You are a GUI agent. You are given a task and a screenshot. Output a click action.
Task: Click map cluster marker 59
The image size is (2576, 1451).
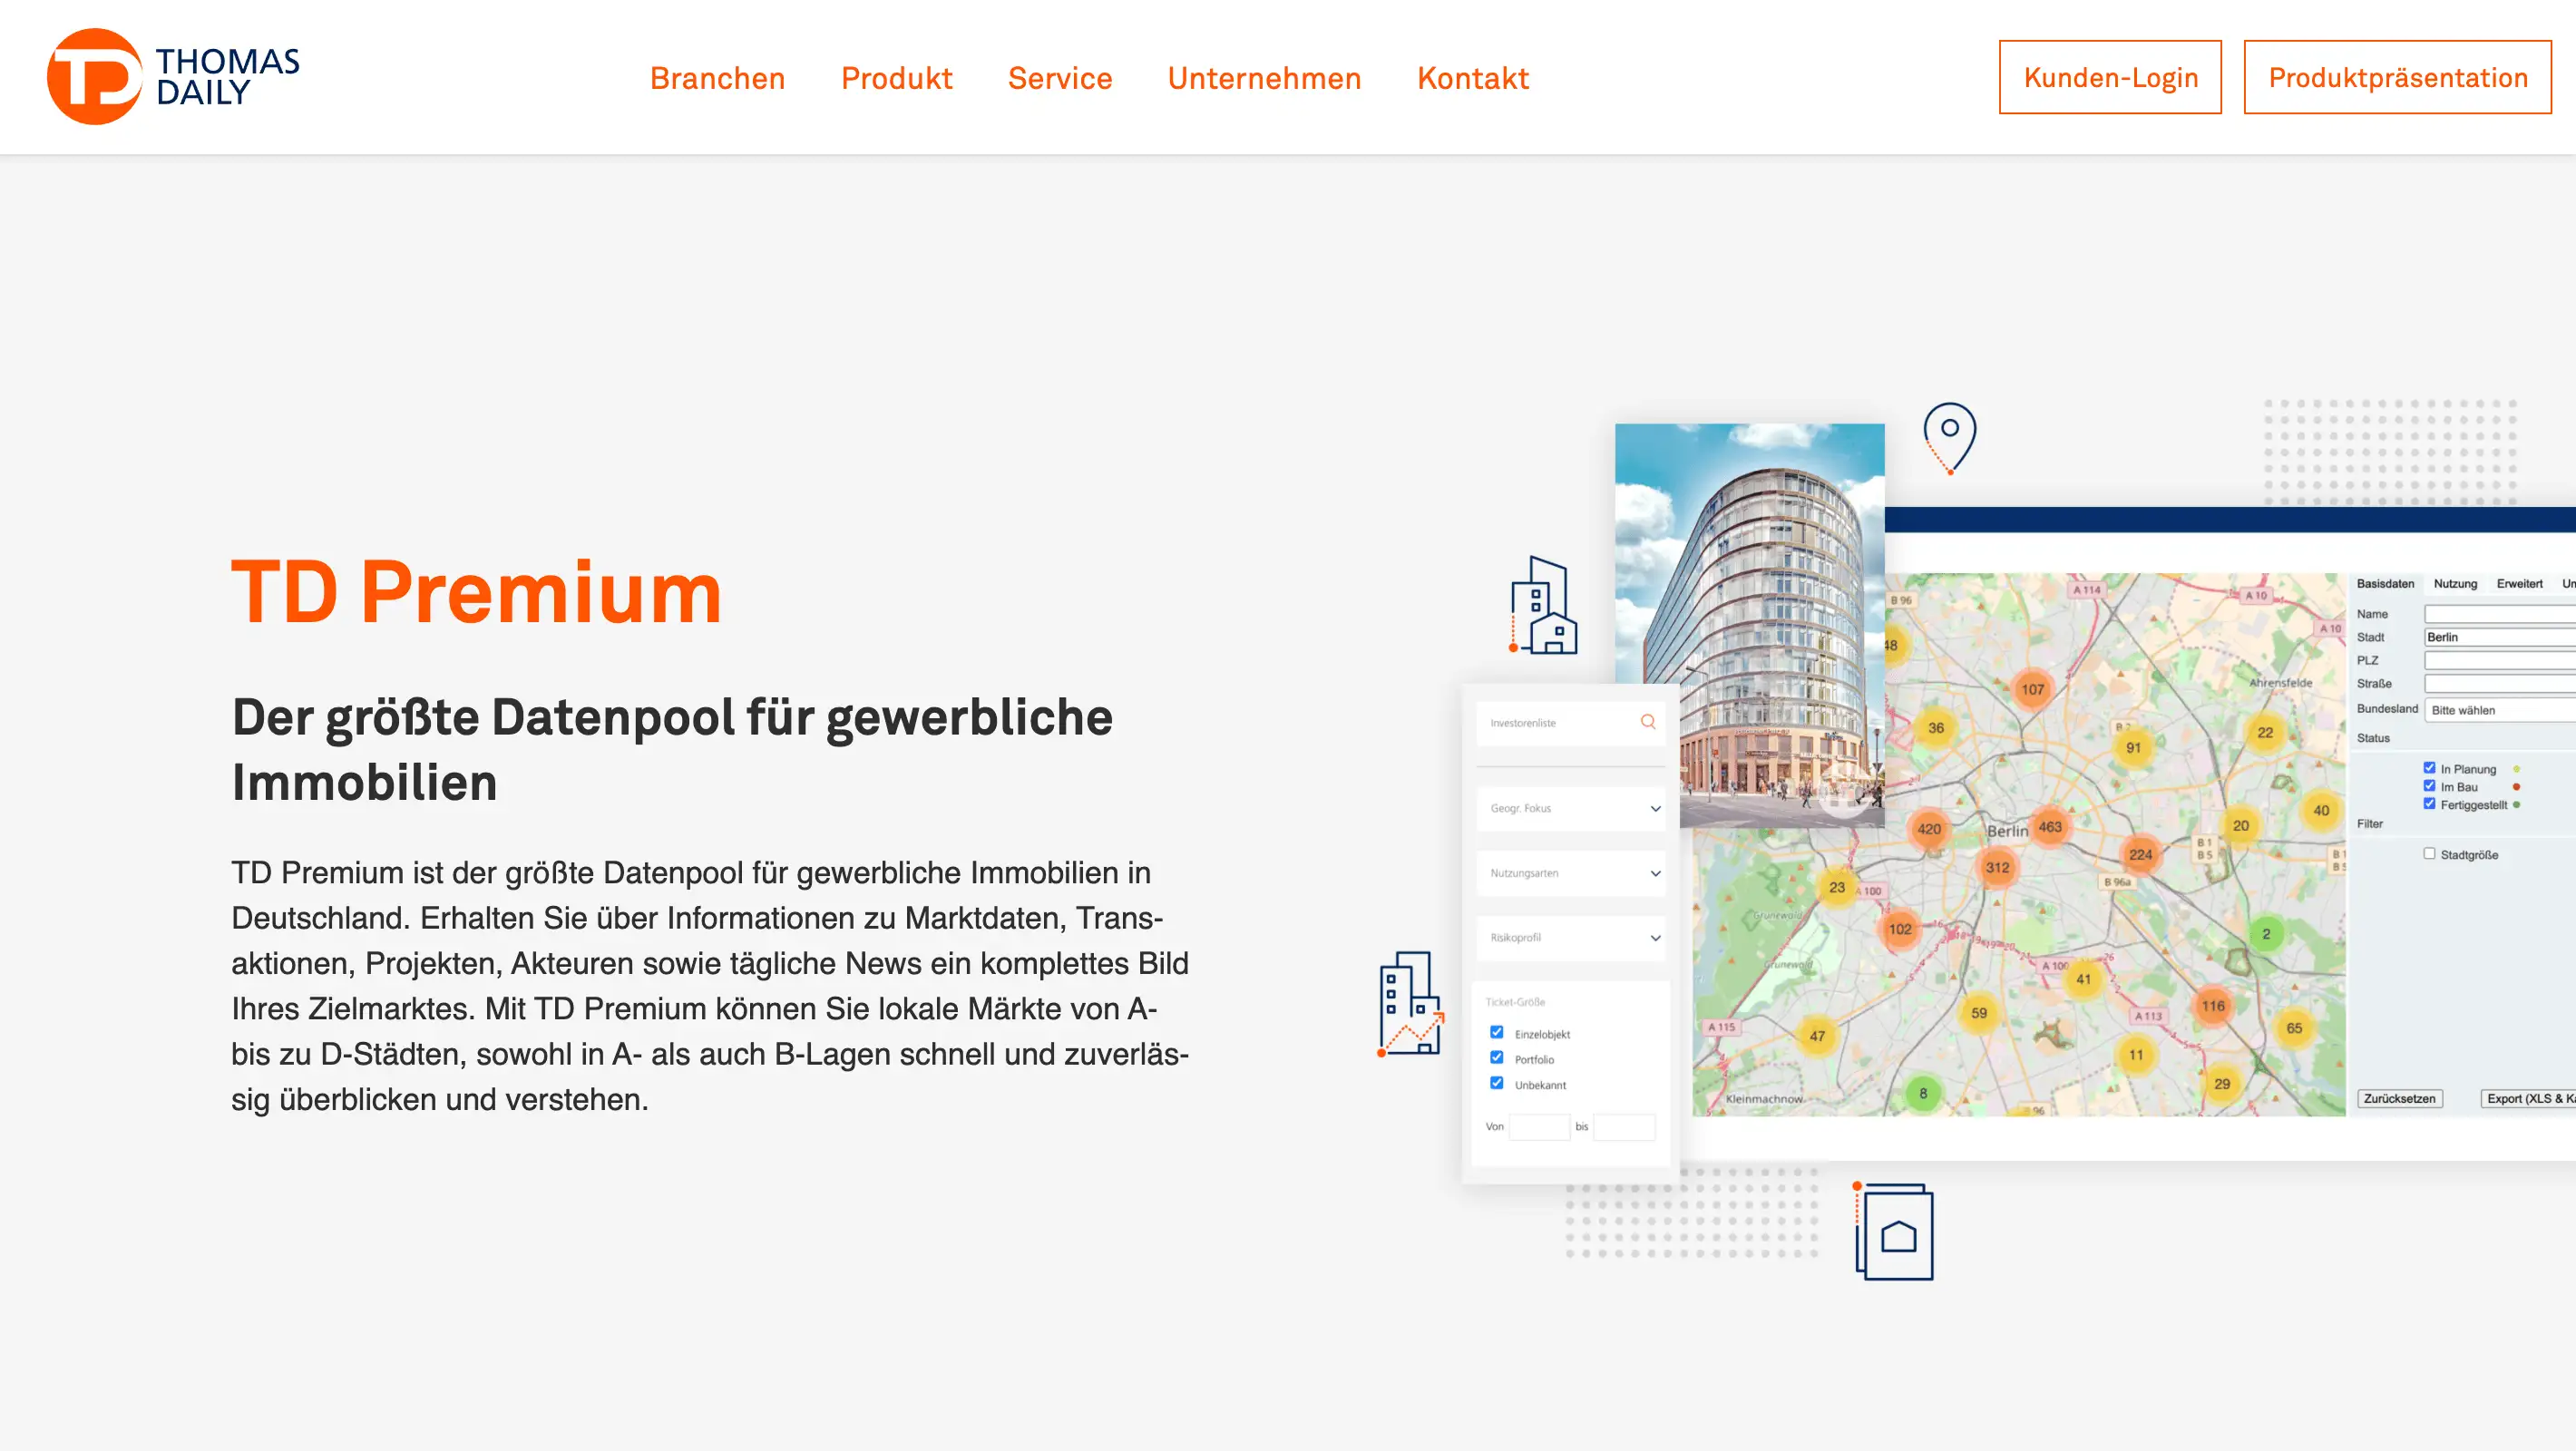[1979, 1013]
